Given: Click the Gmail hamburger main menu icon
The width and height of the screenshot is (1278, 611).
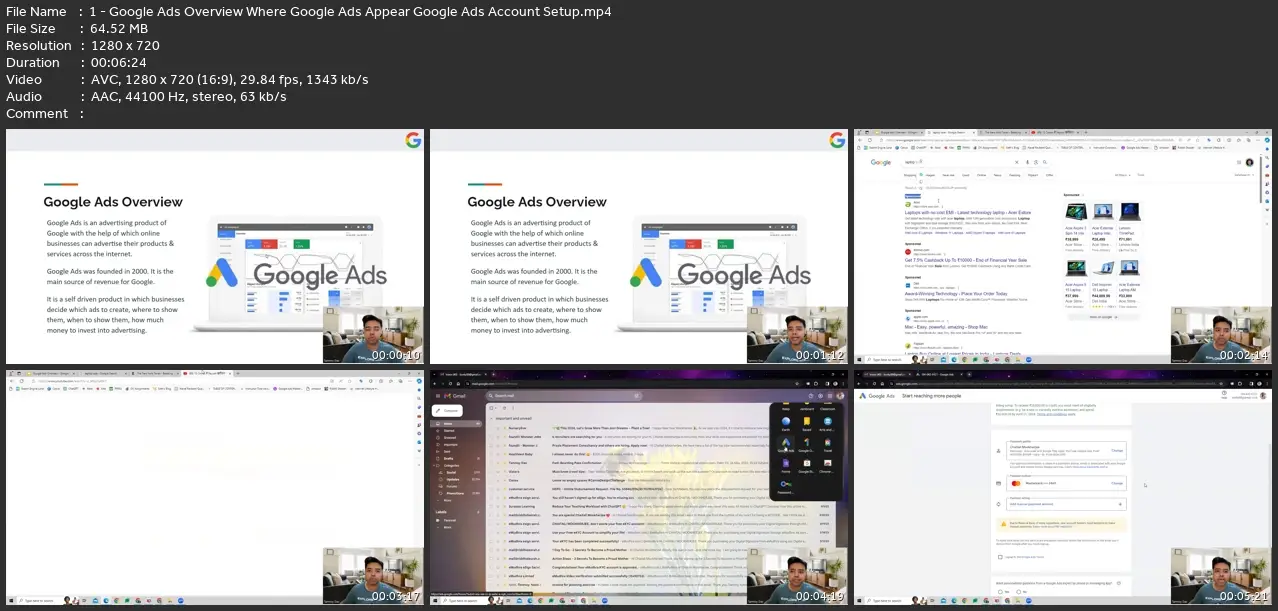Looking at the screenshot, I should (x=438, y=396).
